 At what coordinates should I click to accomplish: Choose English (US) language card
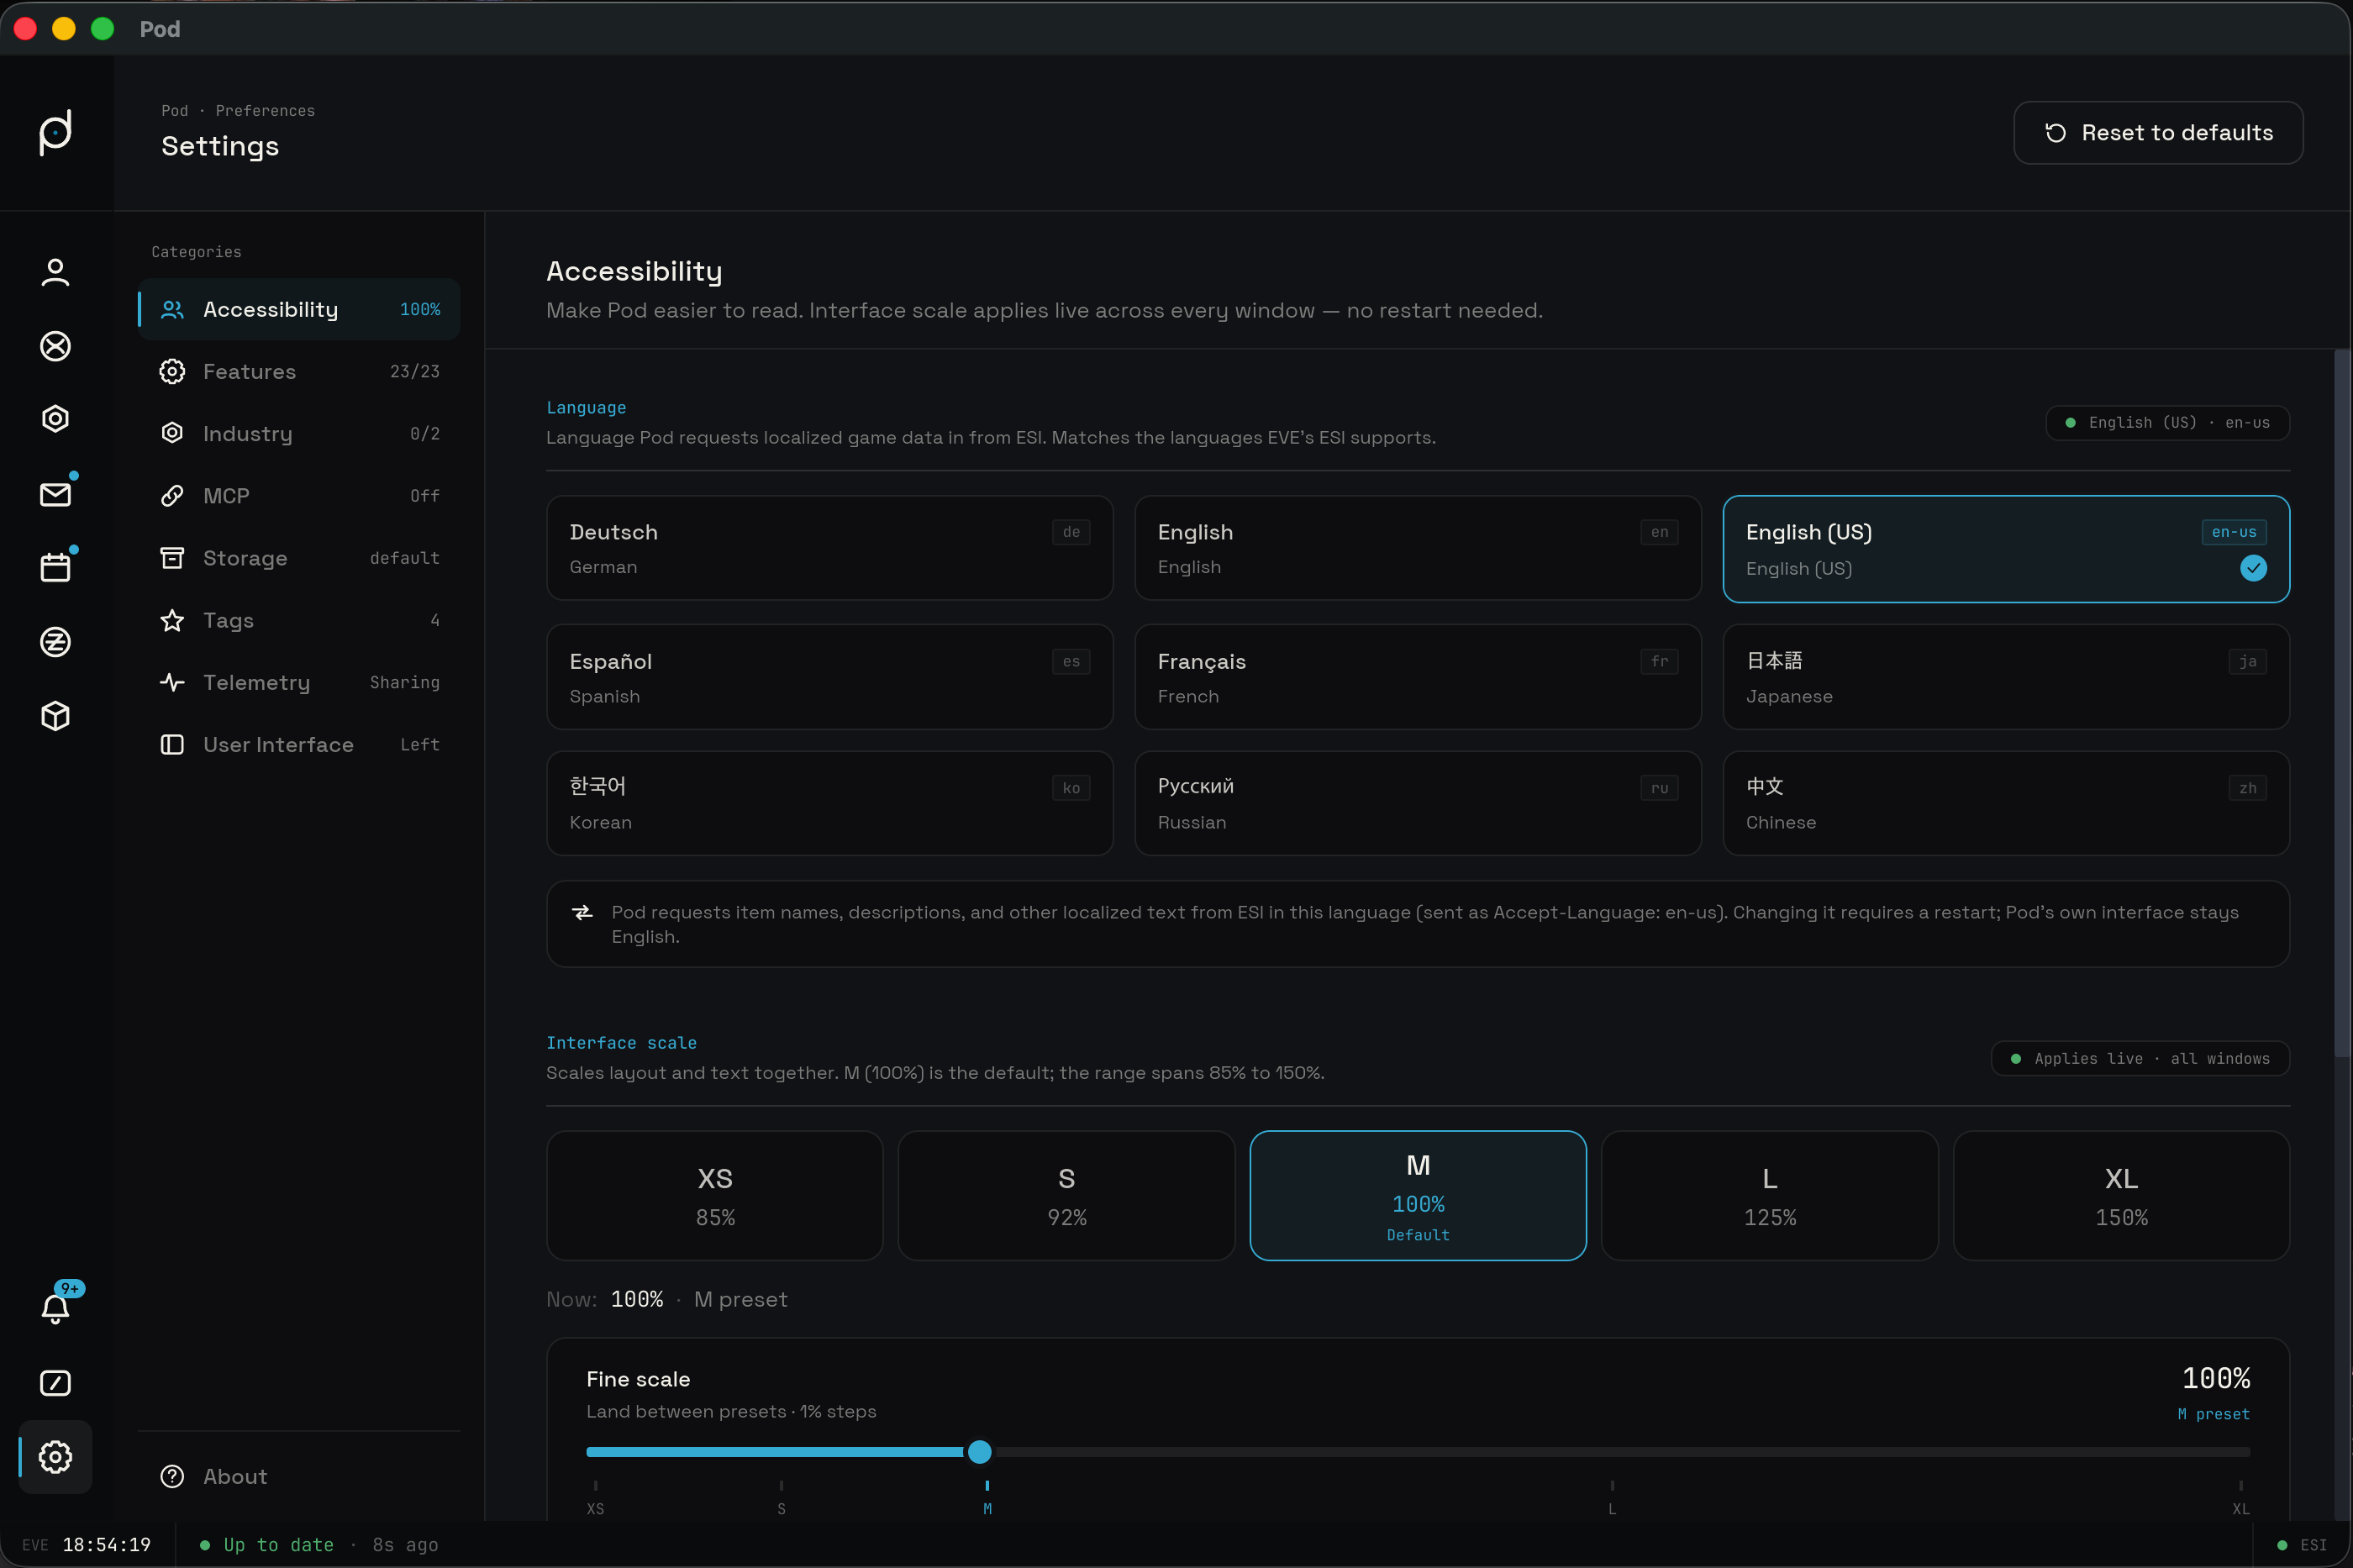2006,549
